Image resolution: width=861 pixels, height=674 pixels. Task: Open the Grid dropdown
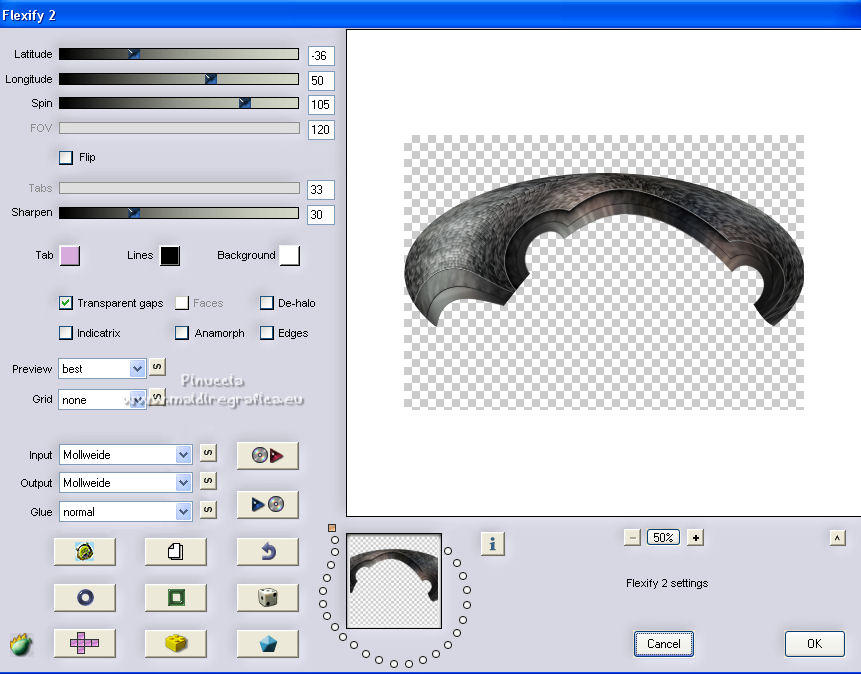click(x=102, y=399)
